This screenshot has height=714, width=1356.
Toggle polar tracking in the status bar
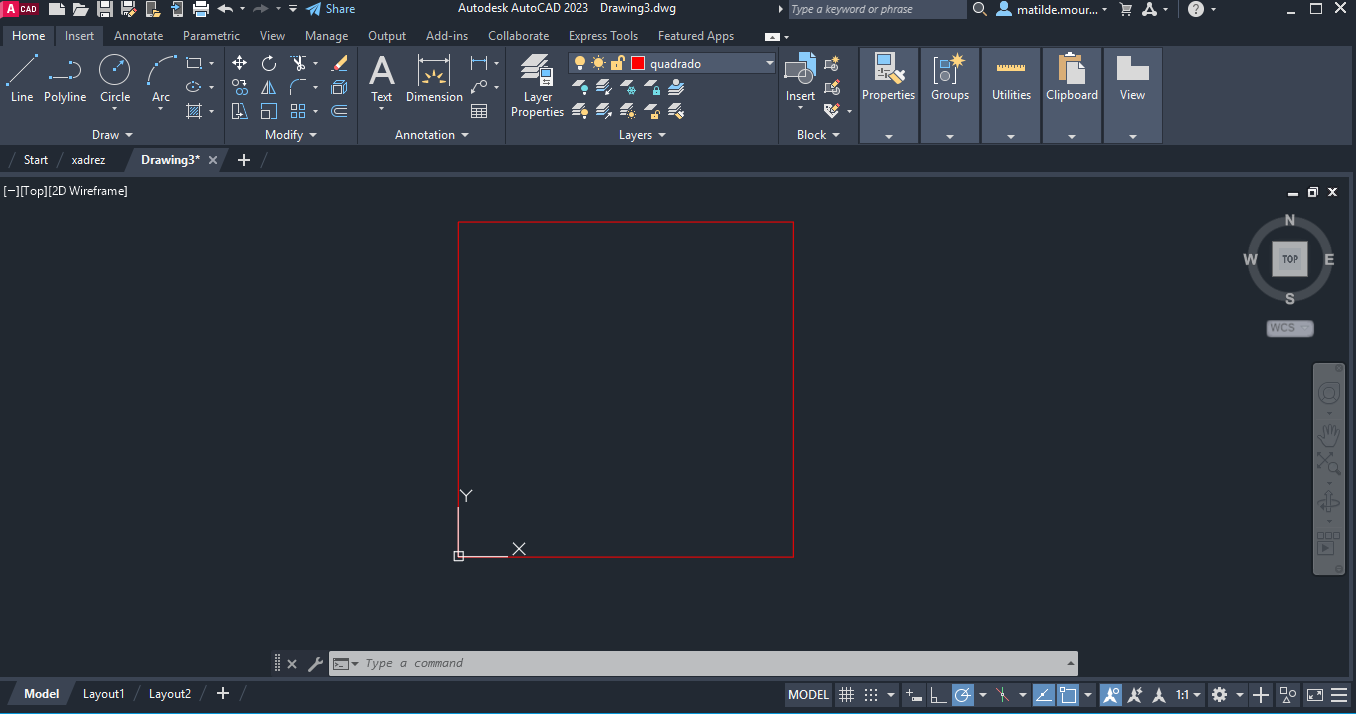963,695
